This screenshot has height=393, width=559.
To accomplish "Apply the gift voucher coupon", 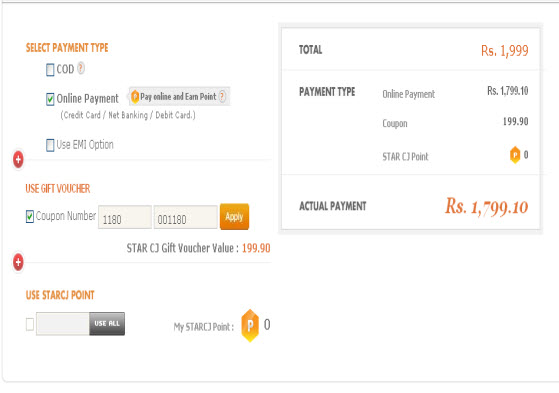I will click(234, 216).
